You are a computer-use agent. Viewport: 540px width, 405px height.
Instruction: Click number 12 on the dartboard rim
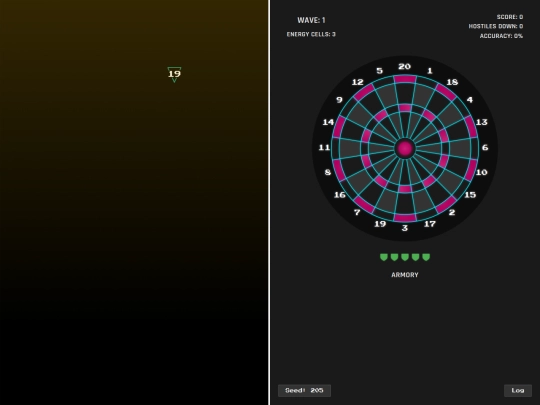(357, 82)
